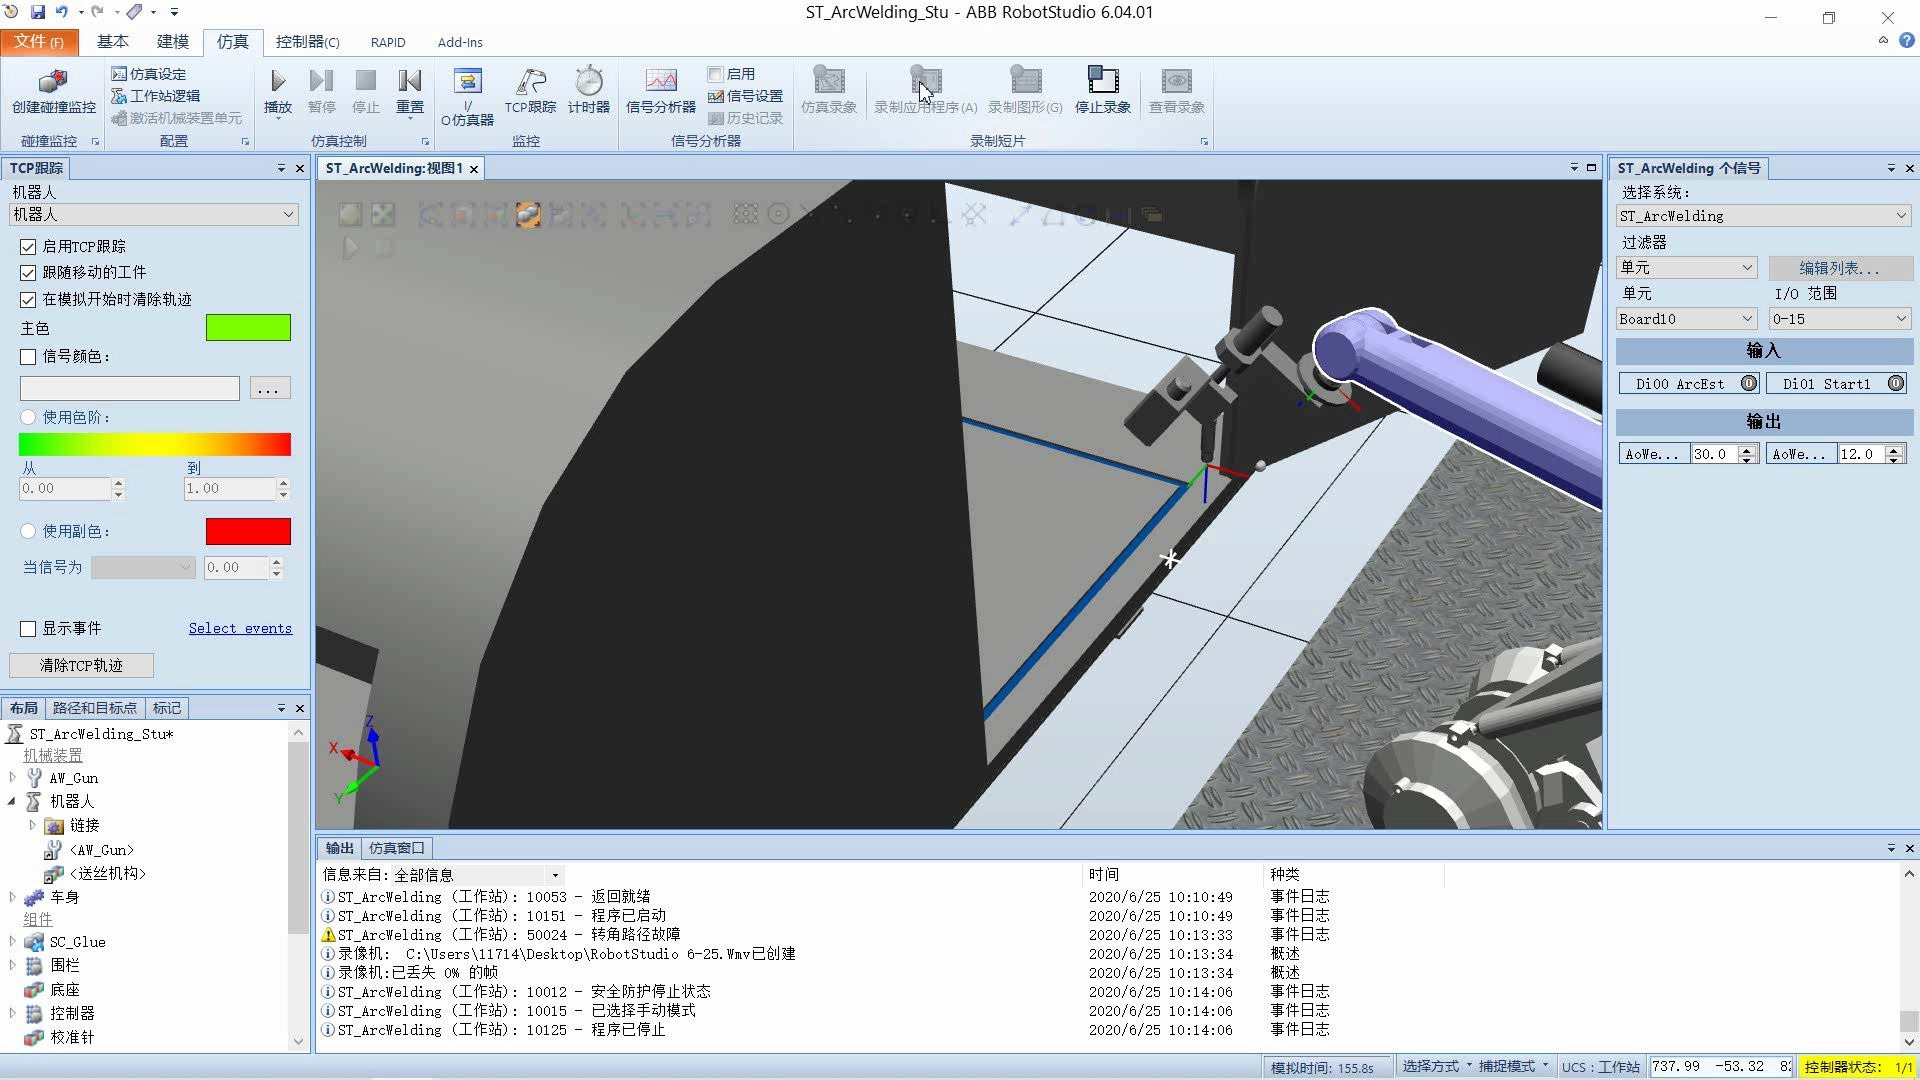The height and width of the screenshot is (1080, 1920).
Task: Expand AW_Gun tree node
Action: click(12, 777)
